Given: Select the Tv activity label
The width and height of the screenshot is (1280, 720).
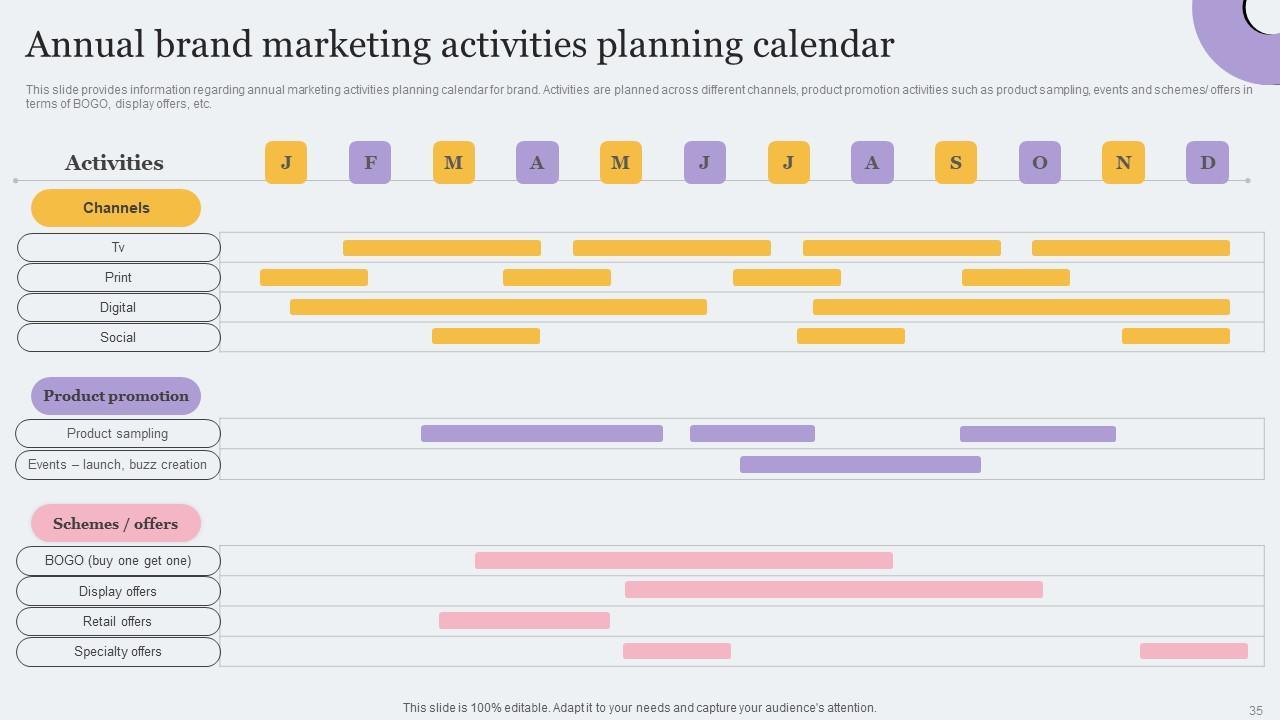Looking at the screenshot, I should pos(118,247).
